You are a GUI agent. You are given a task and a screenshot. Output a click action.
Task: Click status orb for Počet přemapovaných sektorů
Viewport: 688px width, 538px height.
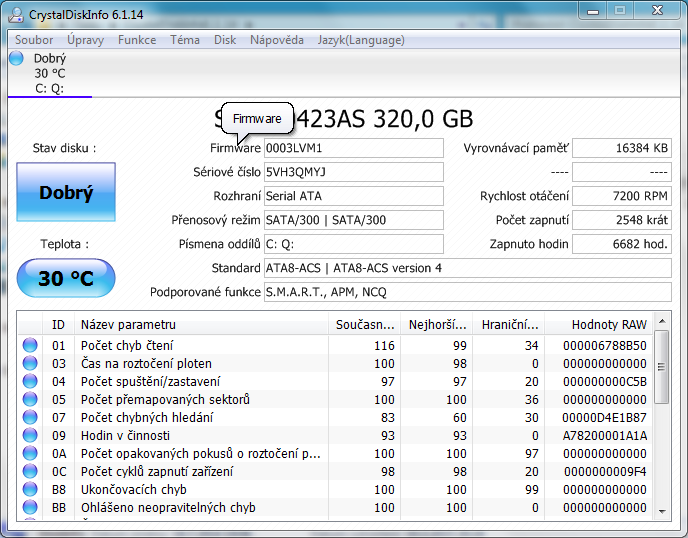30,400
